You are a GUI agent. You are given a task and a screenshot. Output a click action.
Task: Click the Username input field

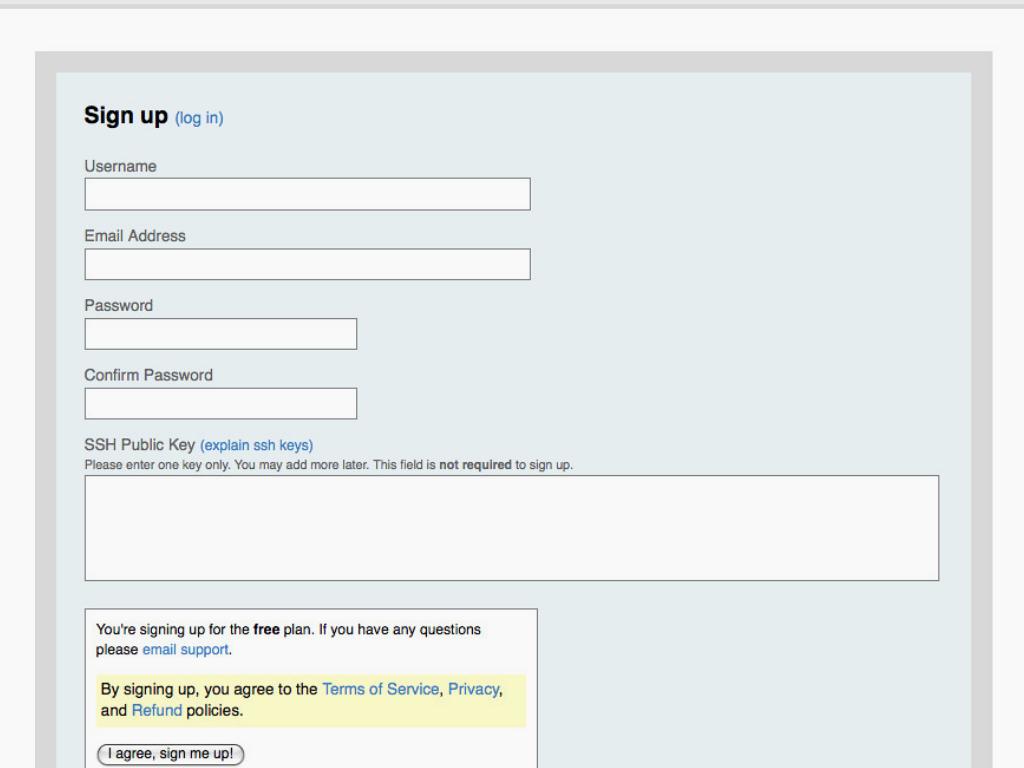coord(307,194)
